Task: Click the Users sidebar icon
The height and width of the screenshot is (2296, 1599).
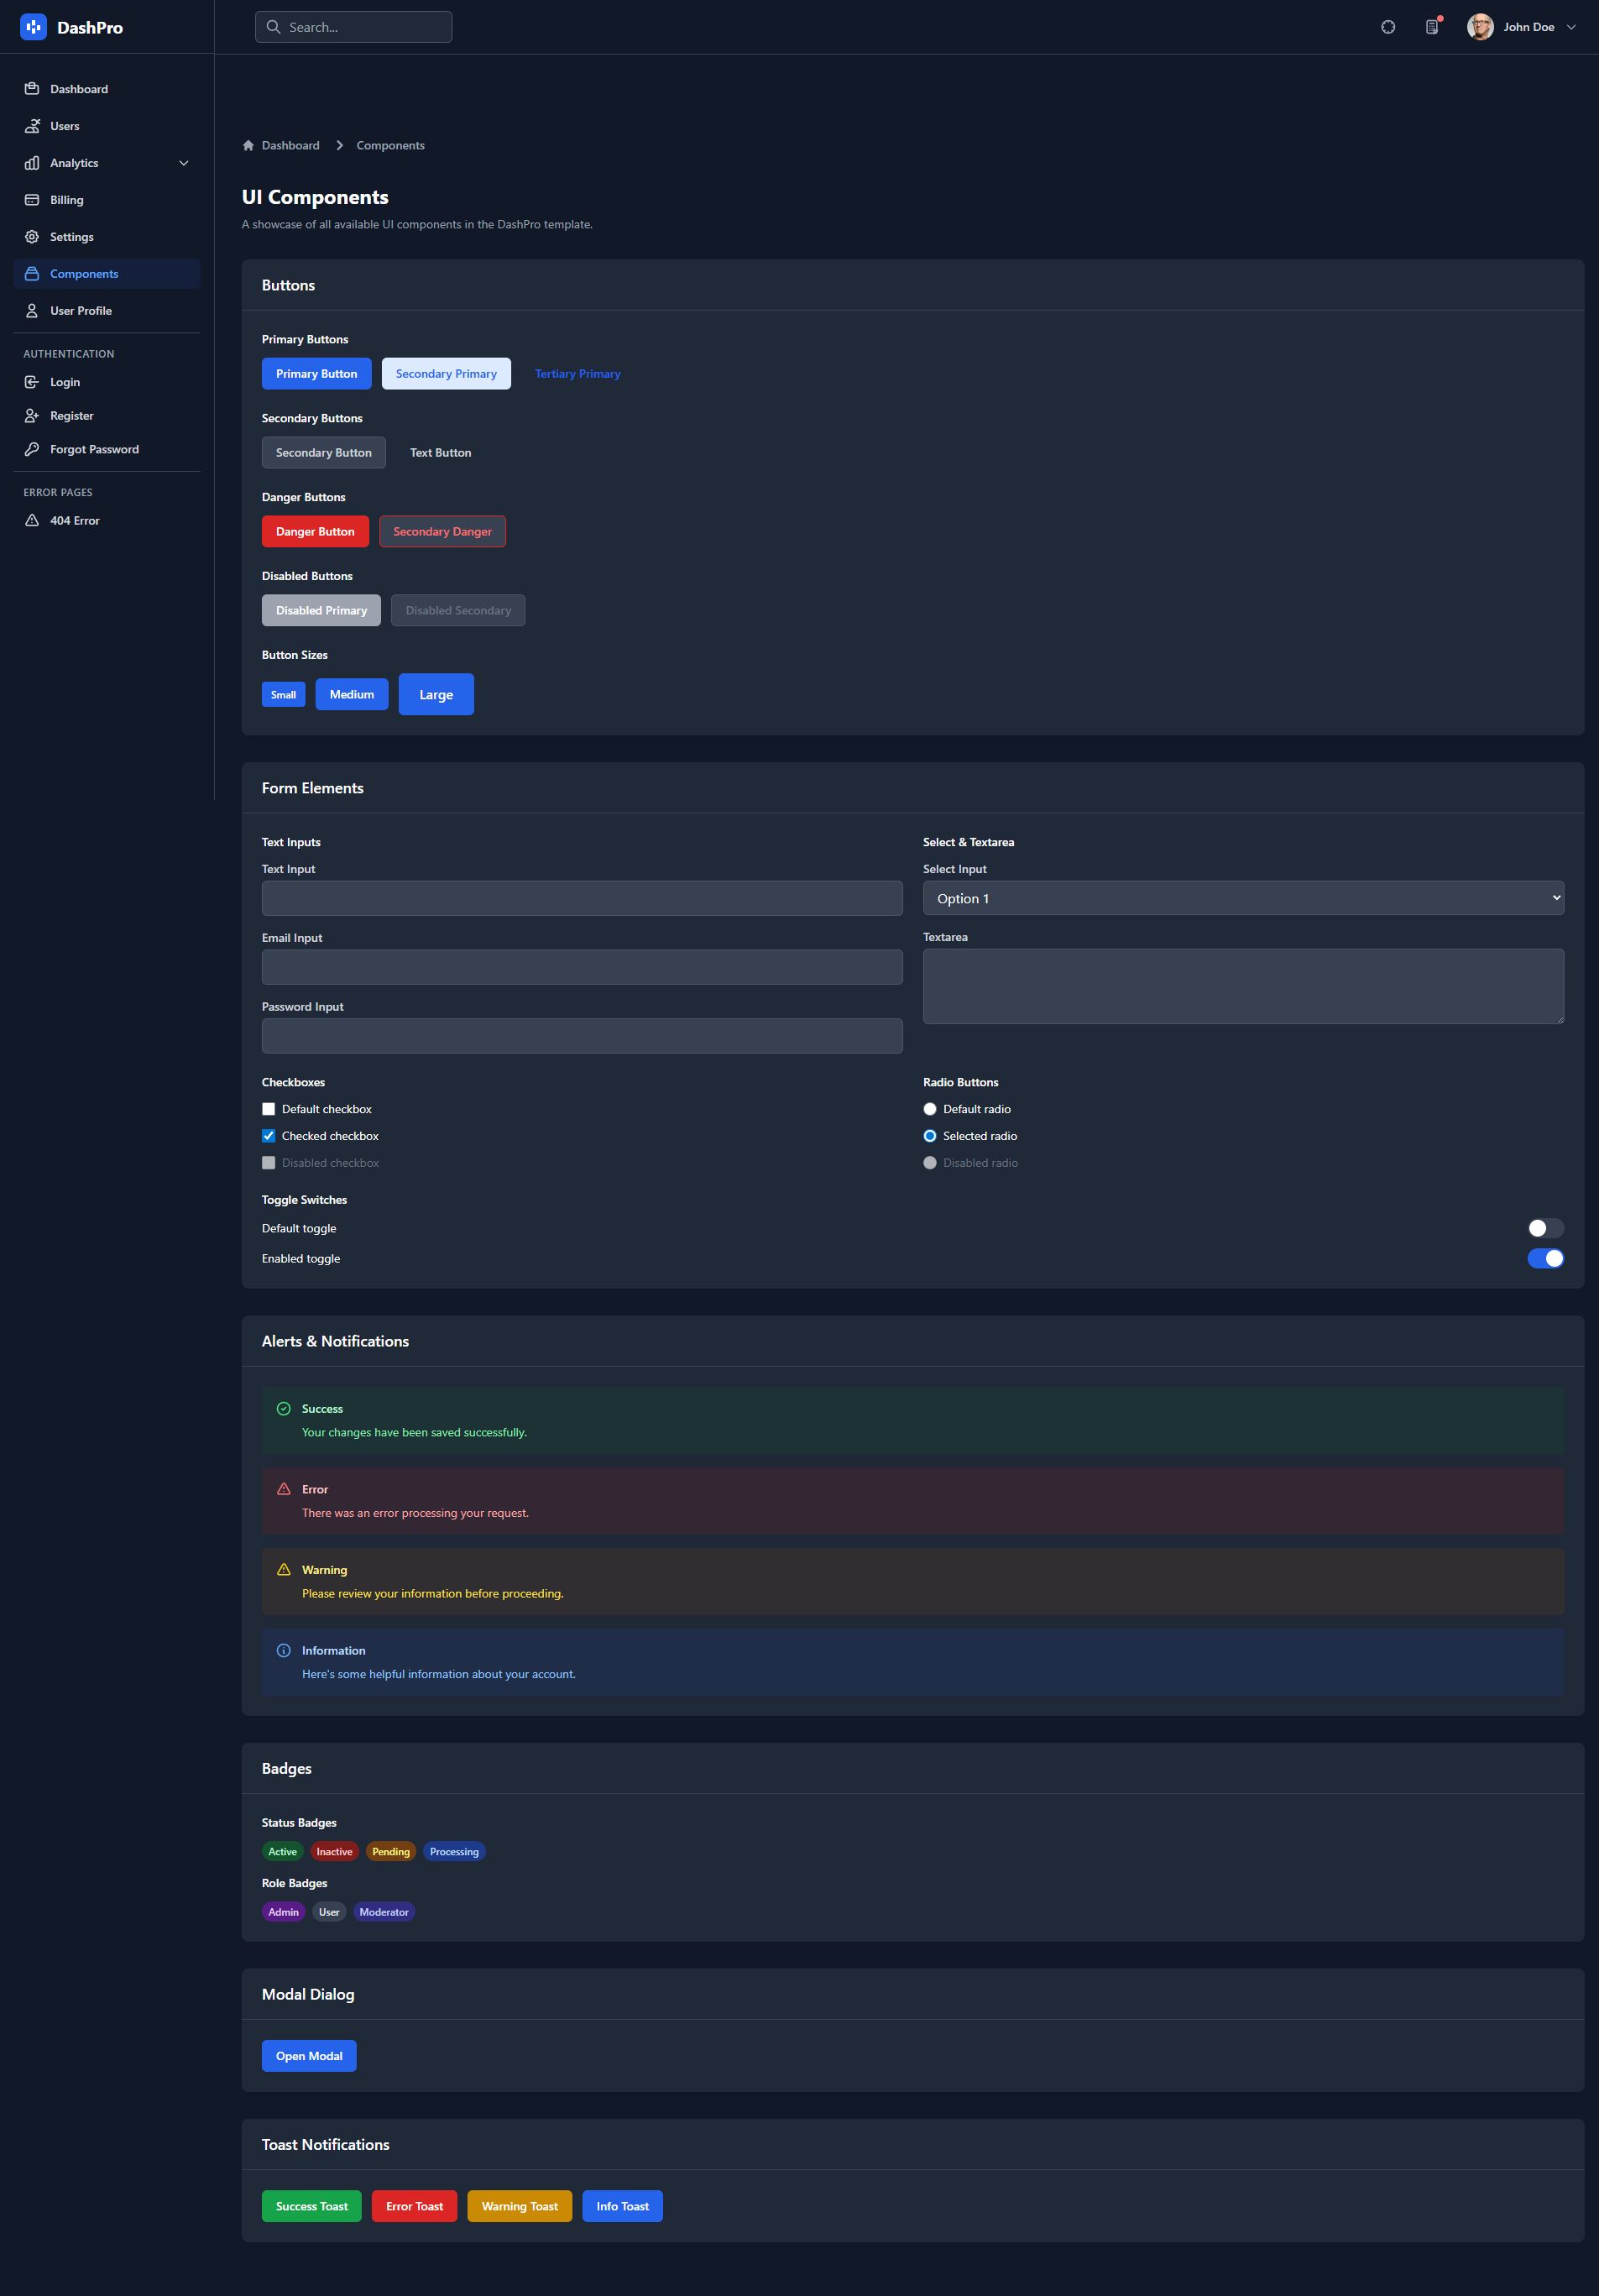Action: [32, 126]
